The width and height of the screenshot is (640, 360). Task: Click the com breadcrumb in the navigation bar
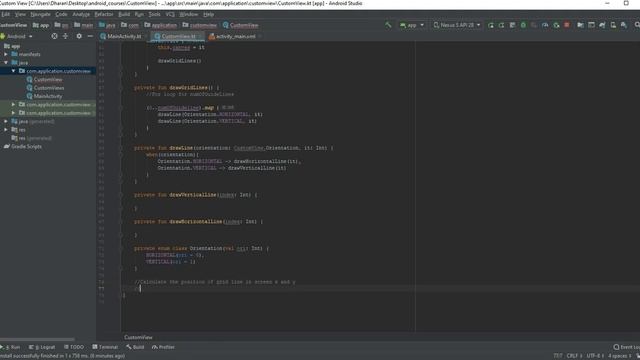130,25
